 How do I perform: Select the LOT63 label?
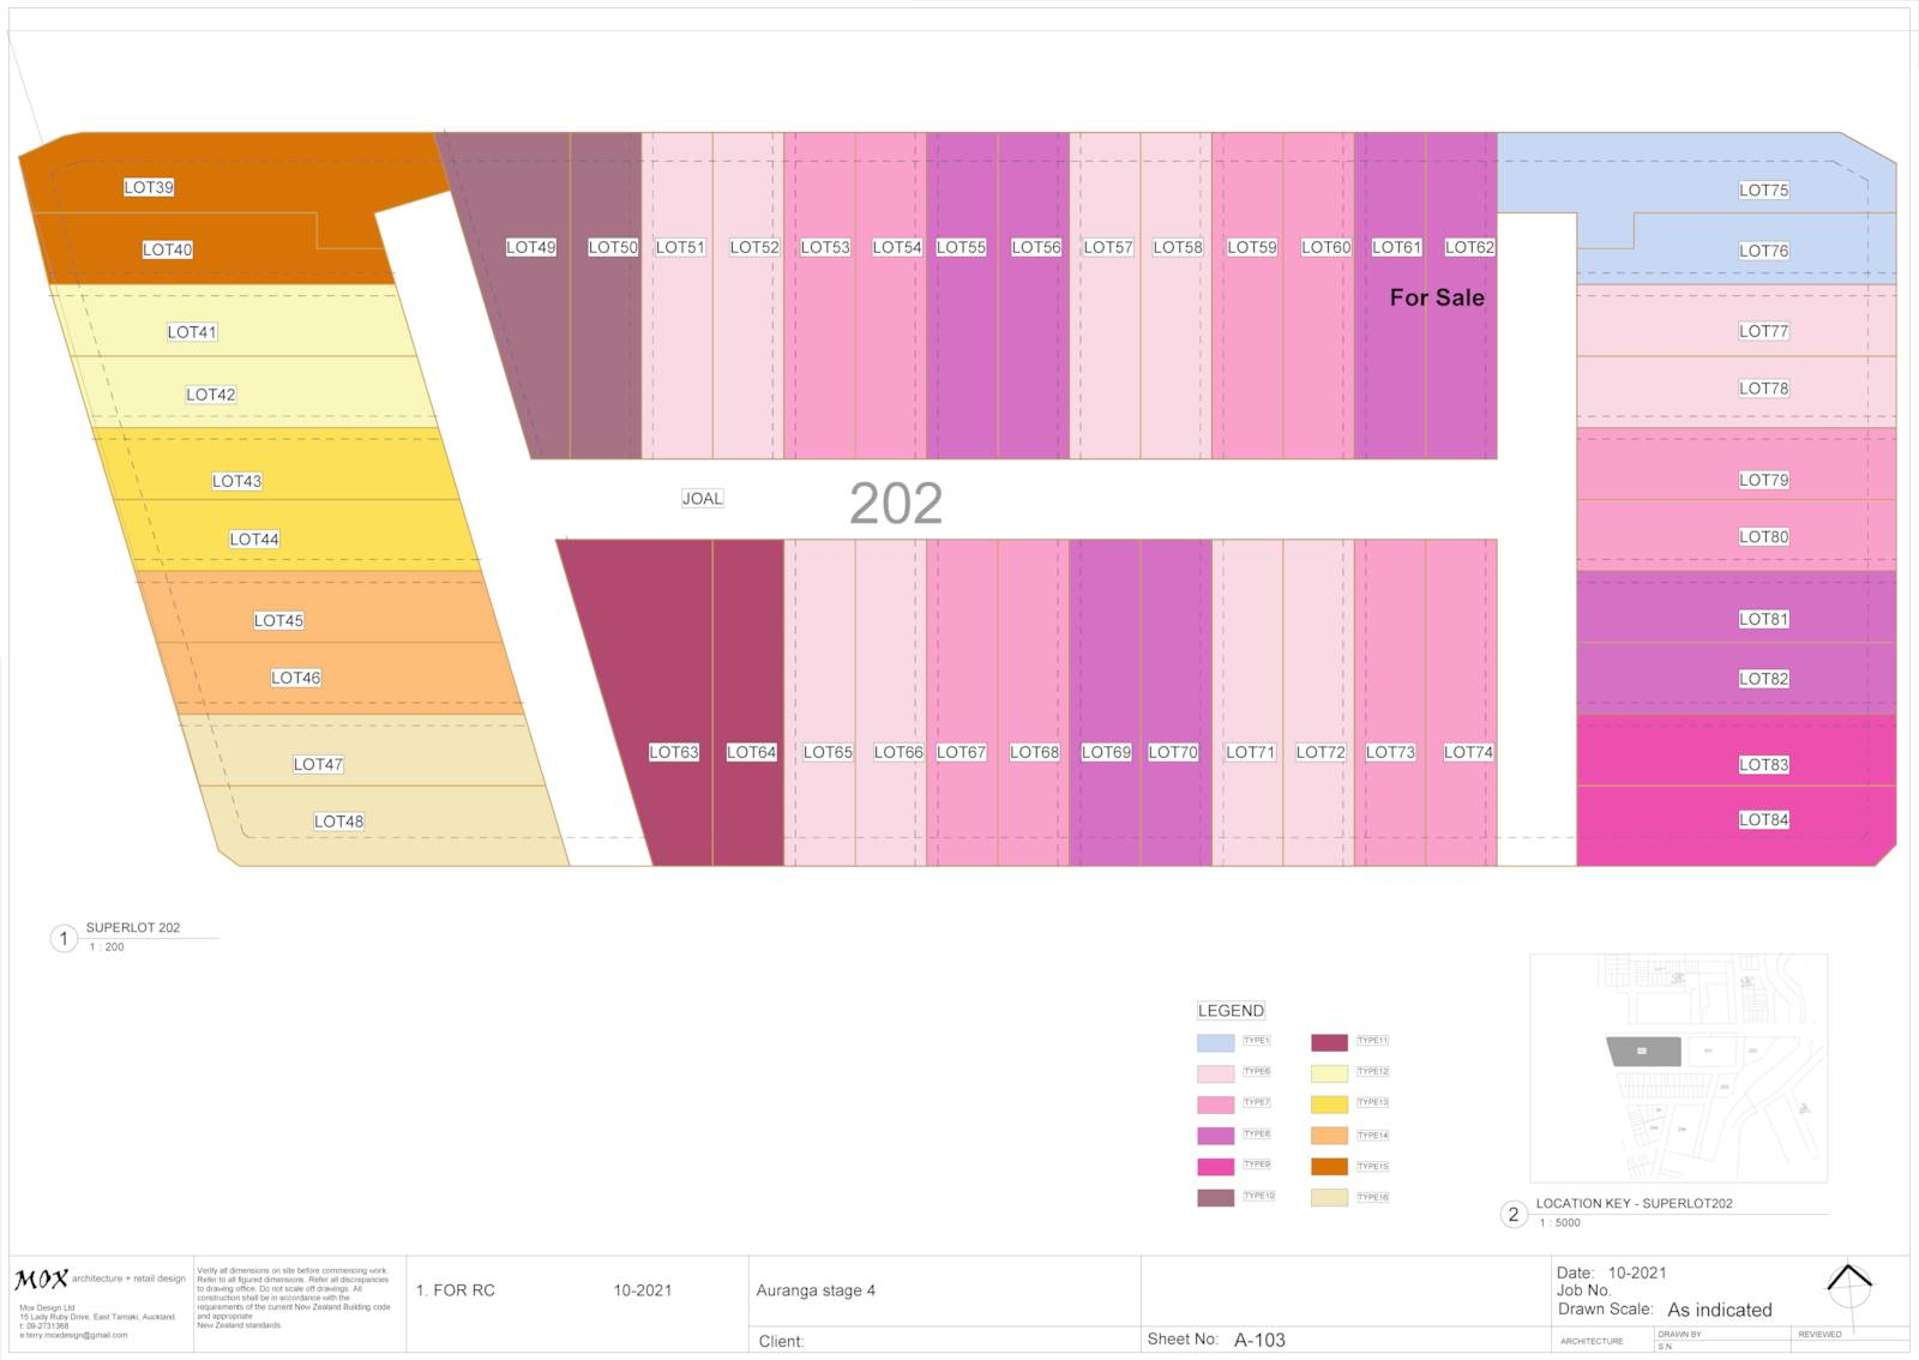[x=673, y=752]
